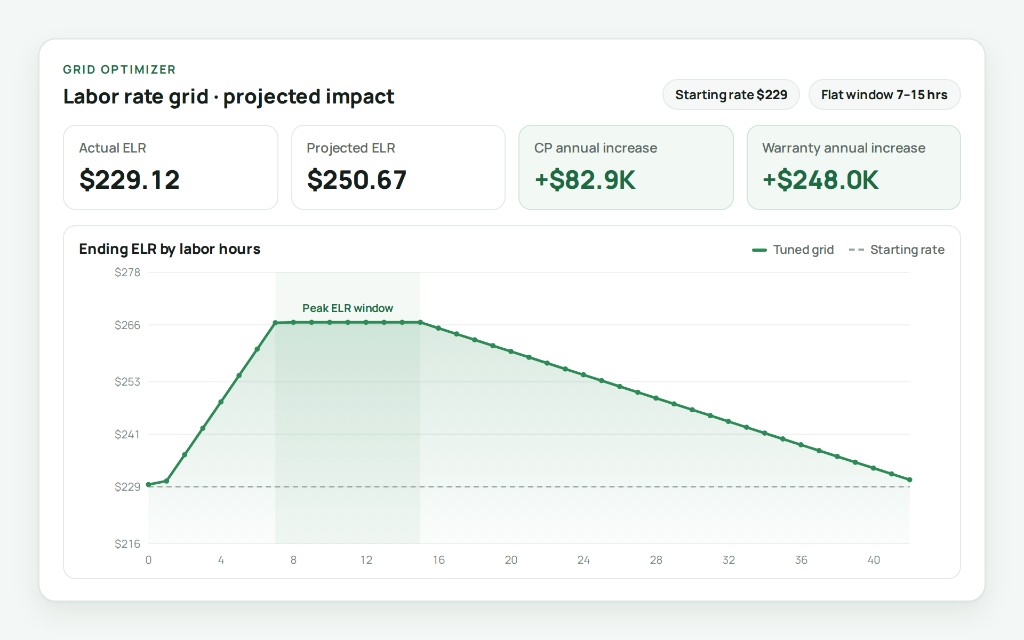
Task: Click the 24 hours x-axis tick label
Action: click(x=584, y=560)
